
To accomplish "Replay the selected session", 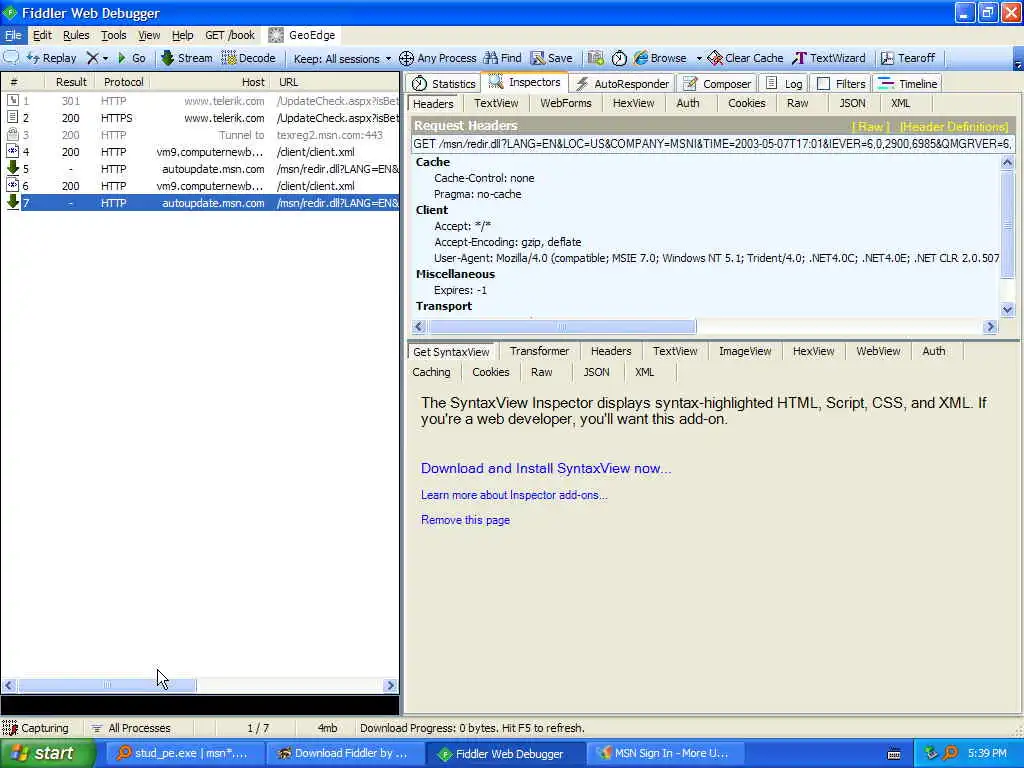I will (x=52, y=58).
